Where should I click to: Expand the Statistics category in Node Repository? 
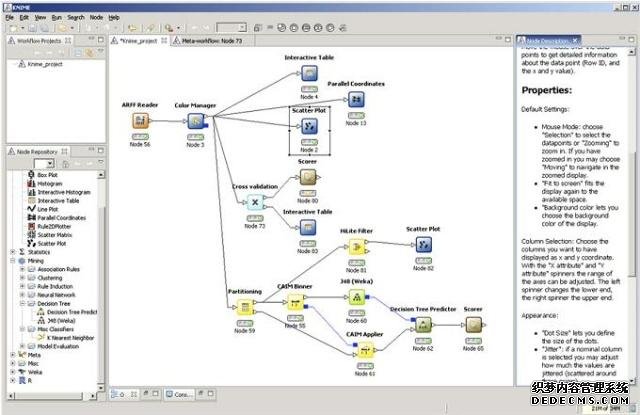11,252
